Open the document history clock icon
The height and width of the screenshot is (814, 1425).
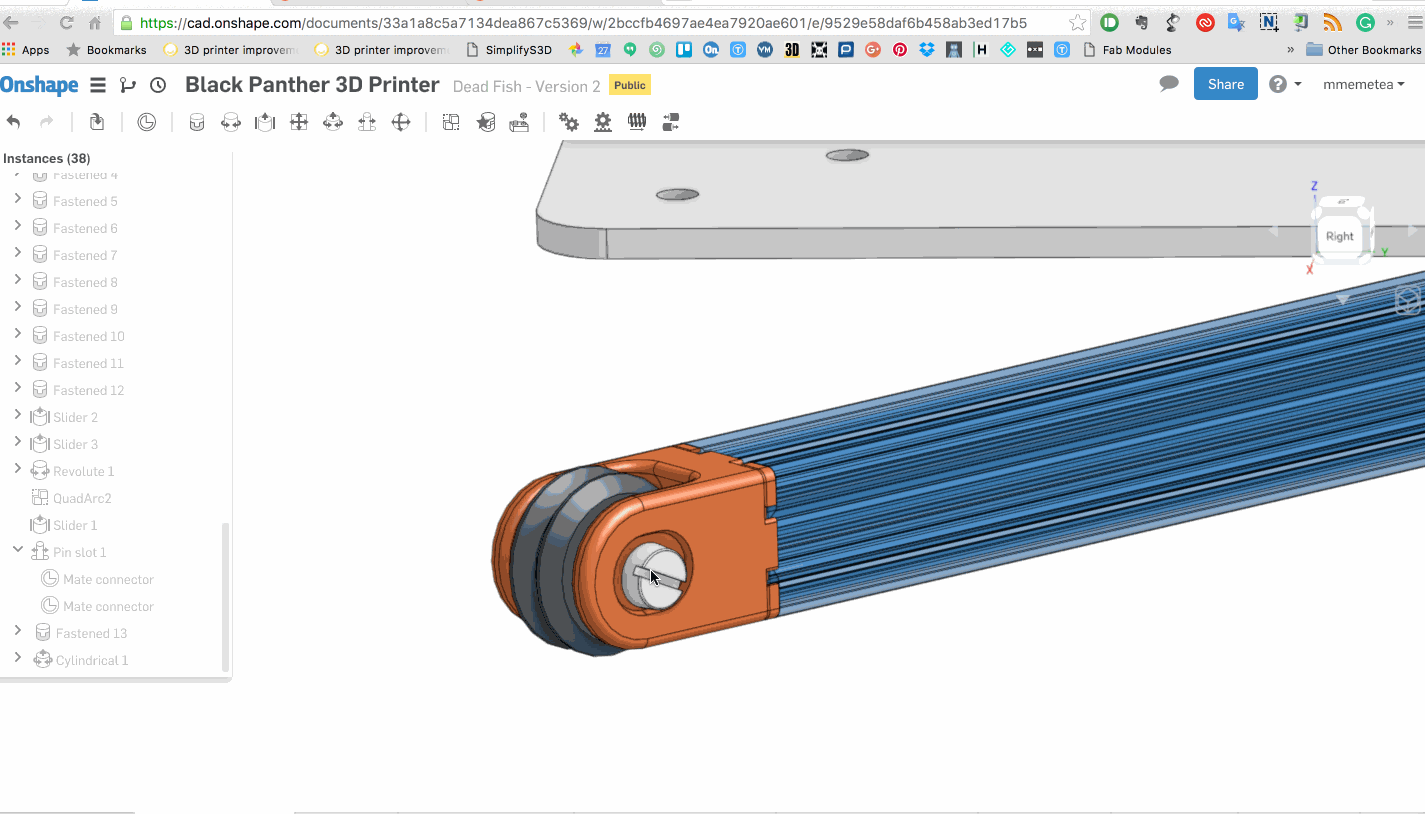coord(158,85)
